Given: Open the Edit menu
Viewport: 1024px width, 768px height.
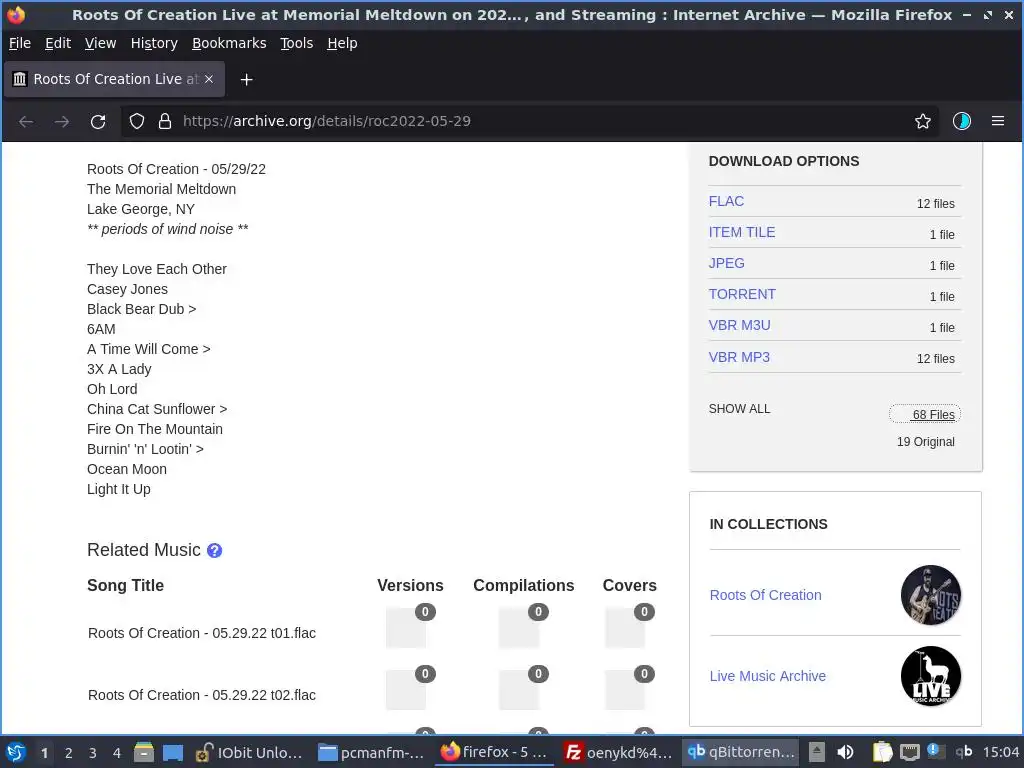Looking at the screenshot, I should click(x=57, y=43).
